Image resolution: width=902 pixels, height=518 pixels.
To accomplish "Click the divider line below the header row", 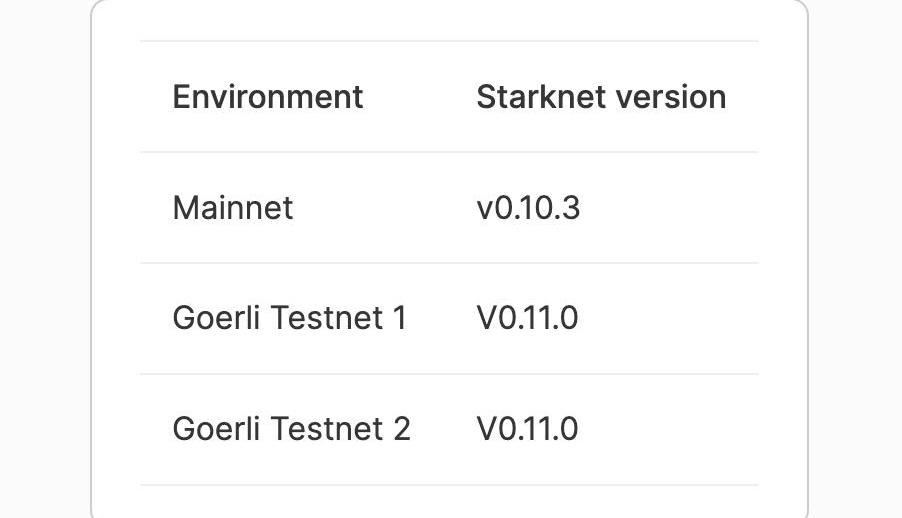I will (x=449, y=152).
